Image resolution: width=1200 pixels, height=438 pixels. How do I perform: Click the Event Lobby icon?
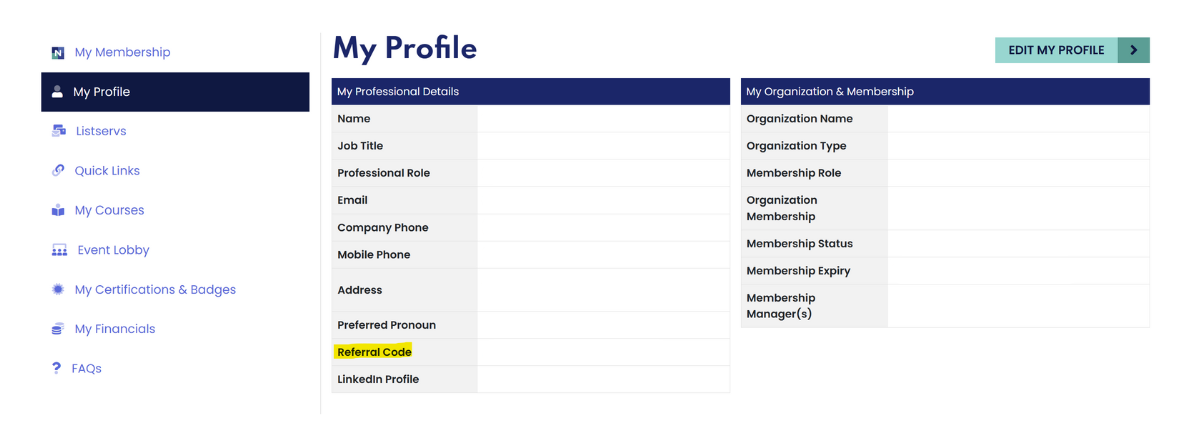[x=59, y=250]
